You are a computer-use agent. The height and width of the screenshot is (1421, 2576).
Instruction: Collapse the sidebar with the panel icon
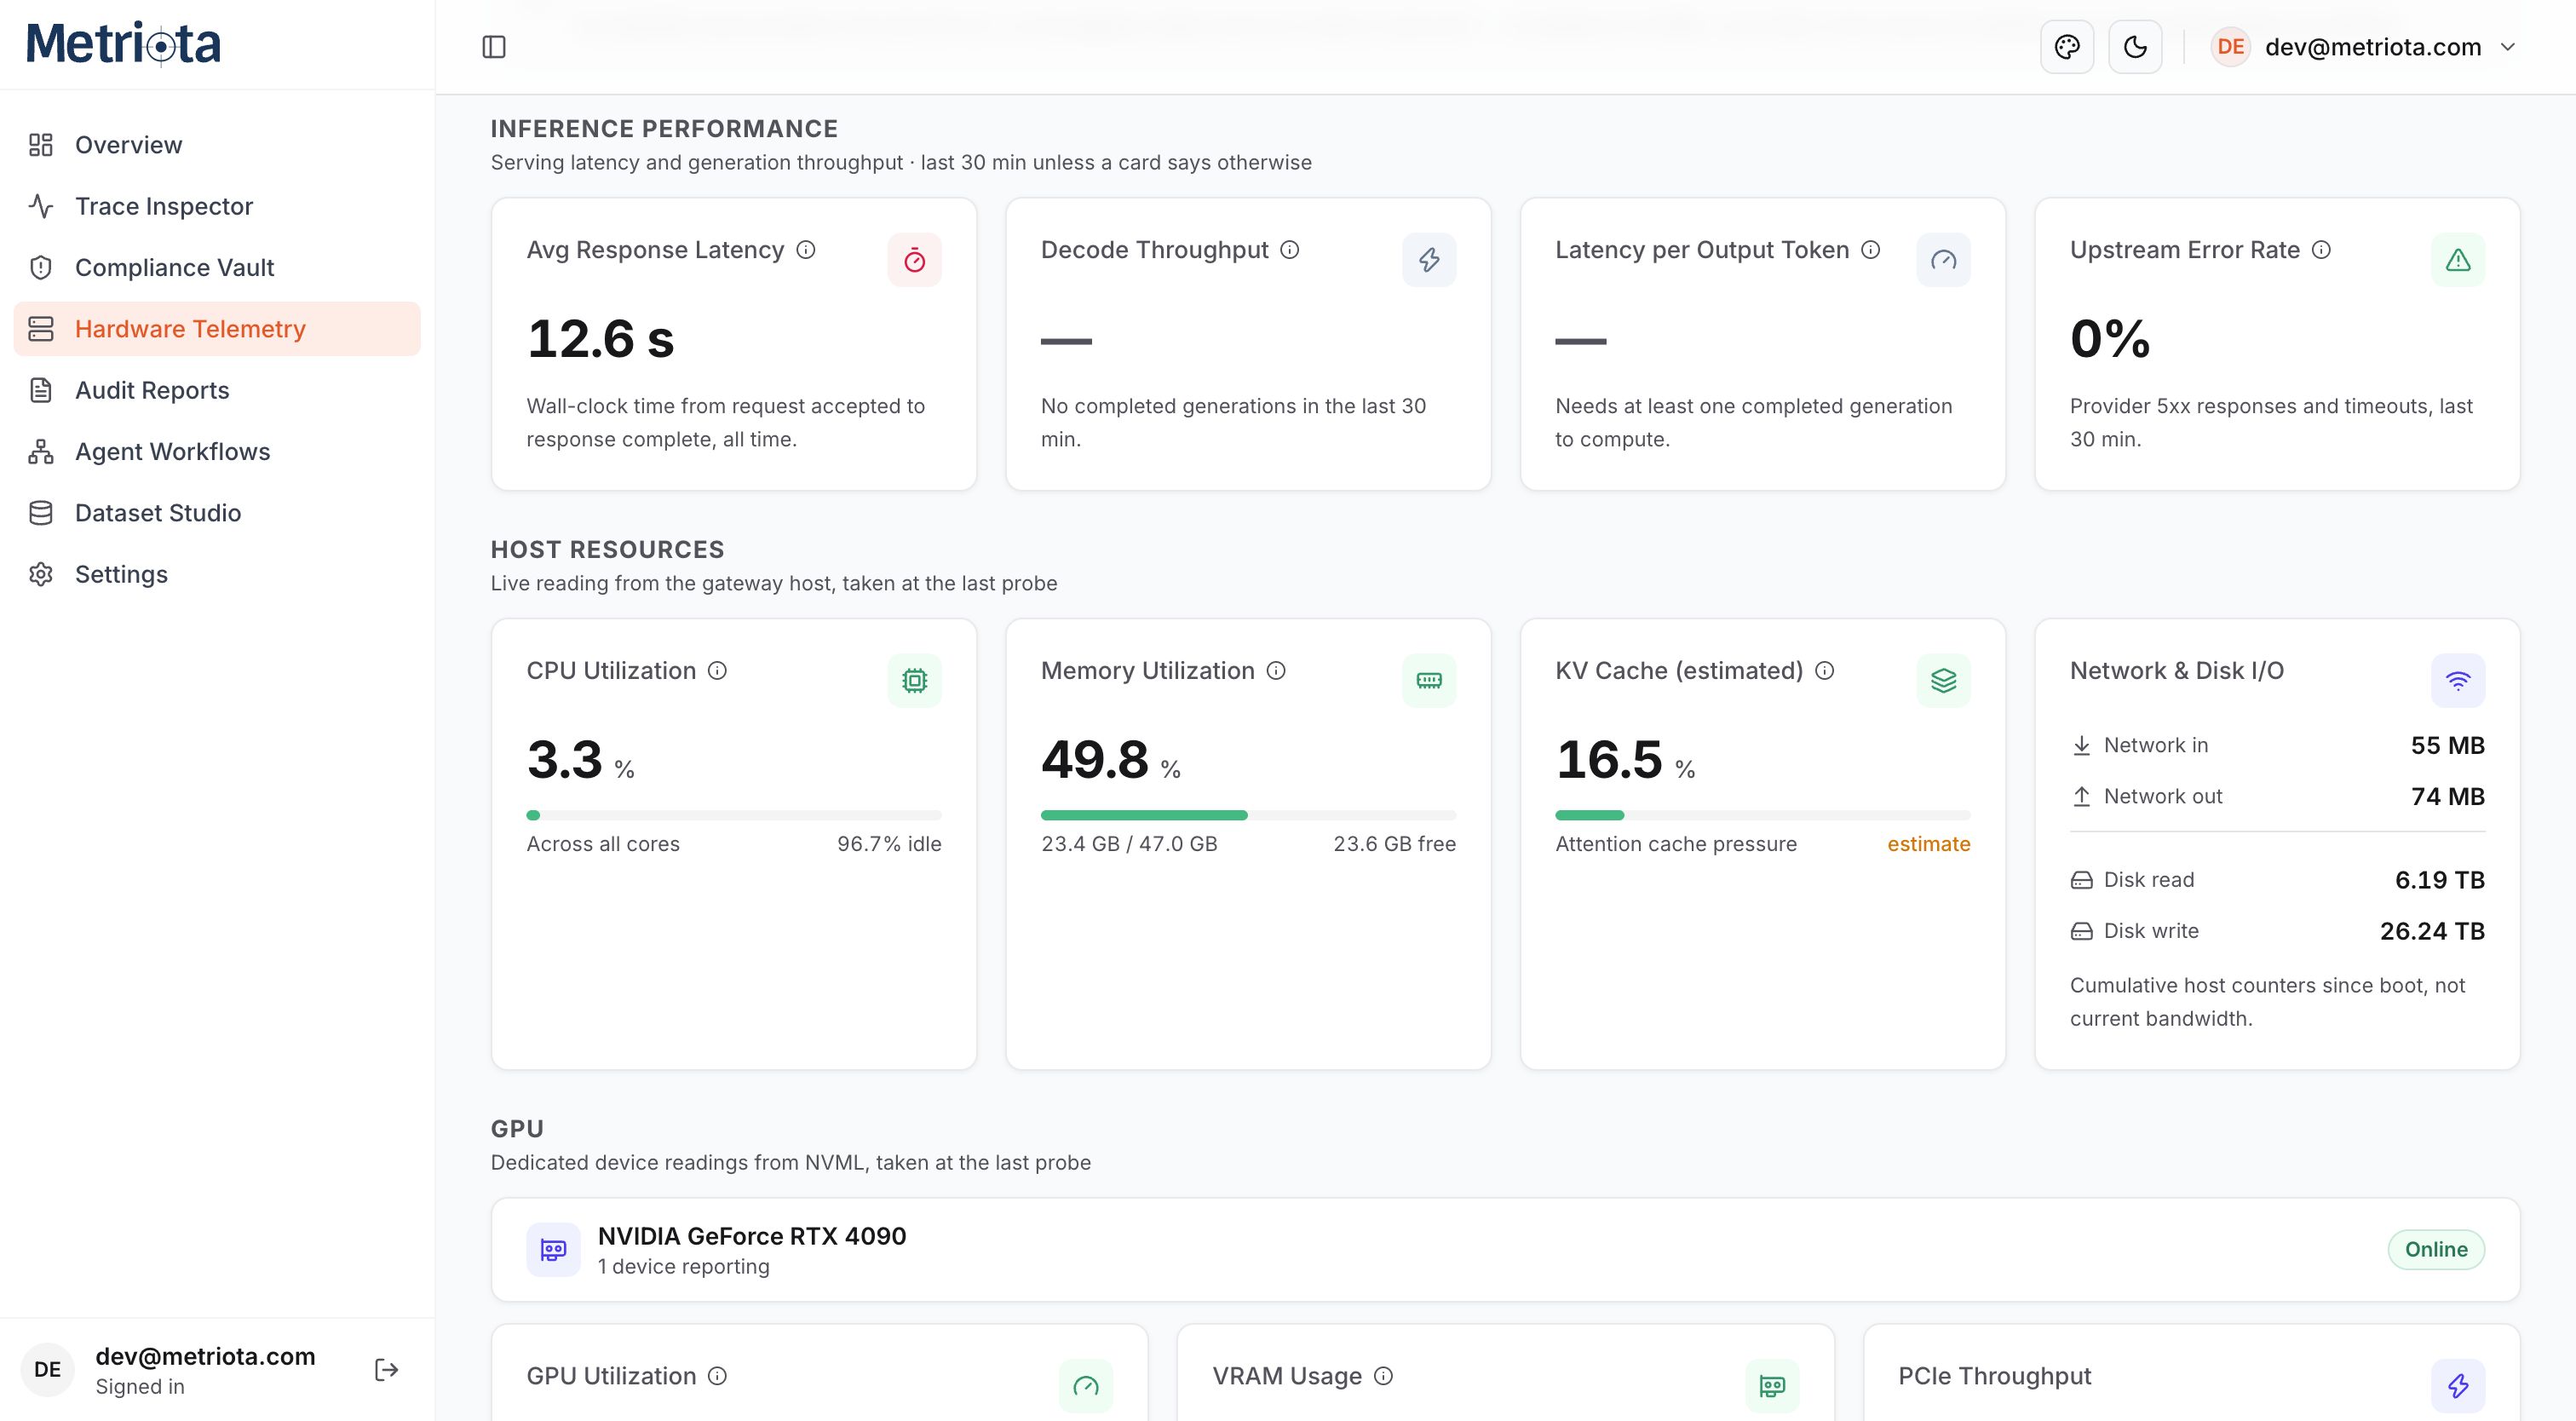(494, 47)
